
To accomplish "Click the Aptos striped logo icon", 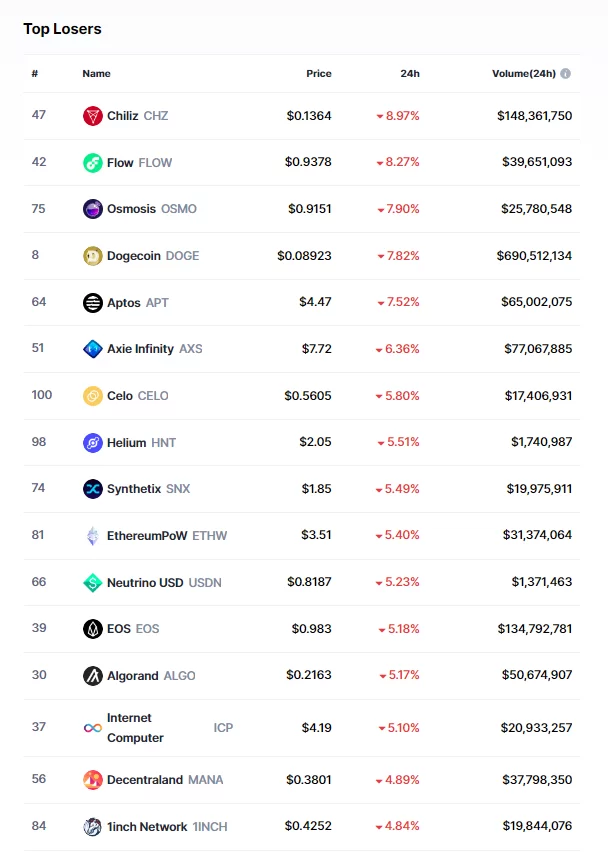I will point(92,303).
